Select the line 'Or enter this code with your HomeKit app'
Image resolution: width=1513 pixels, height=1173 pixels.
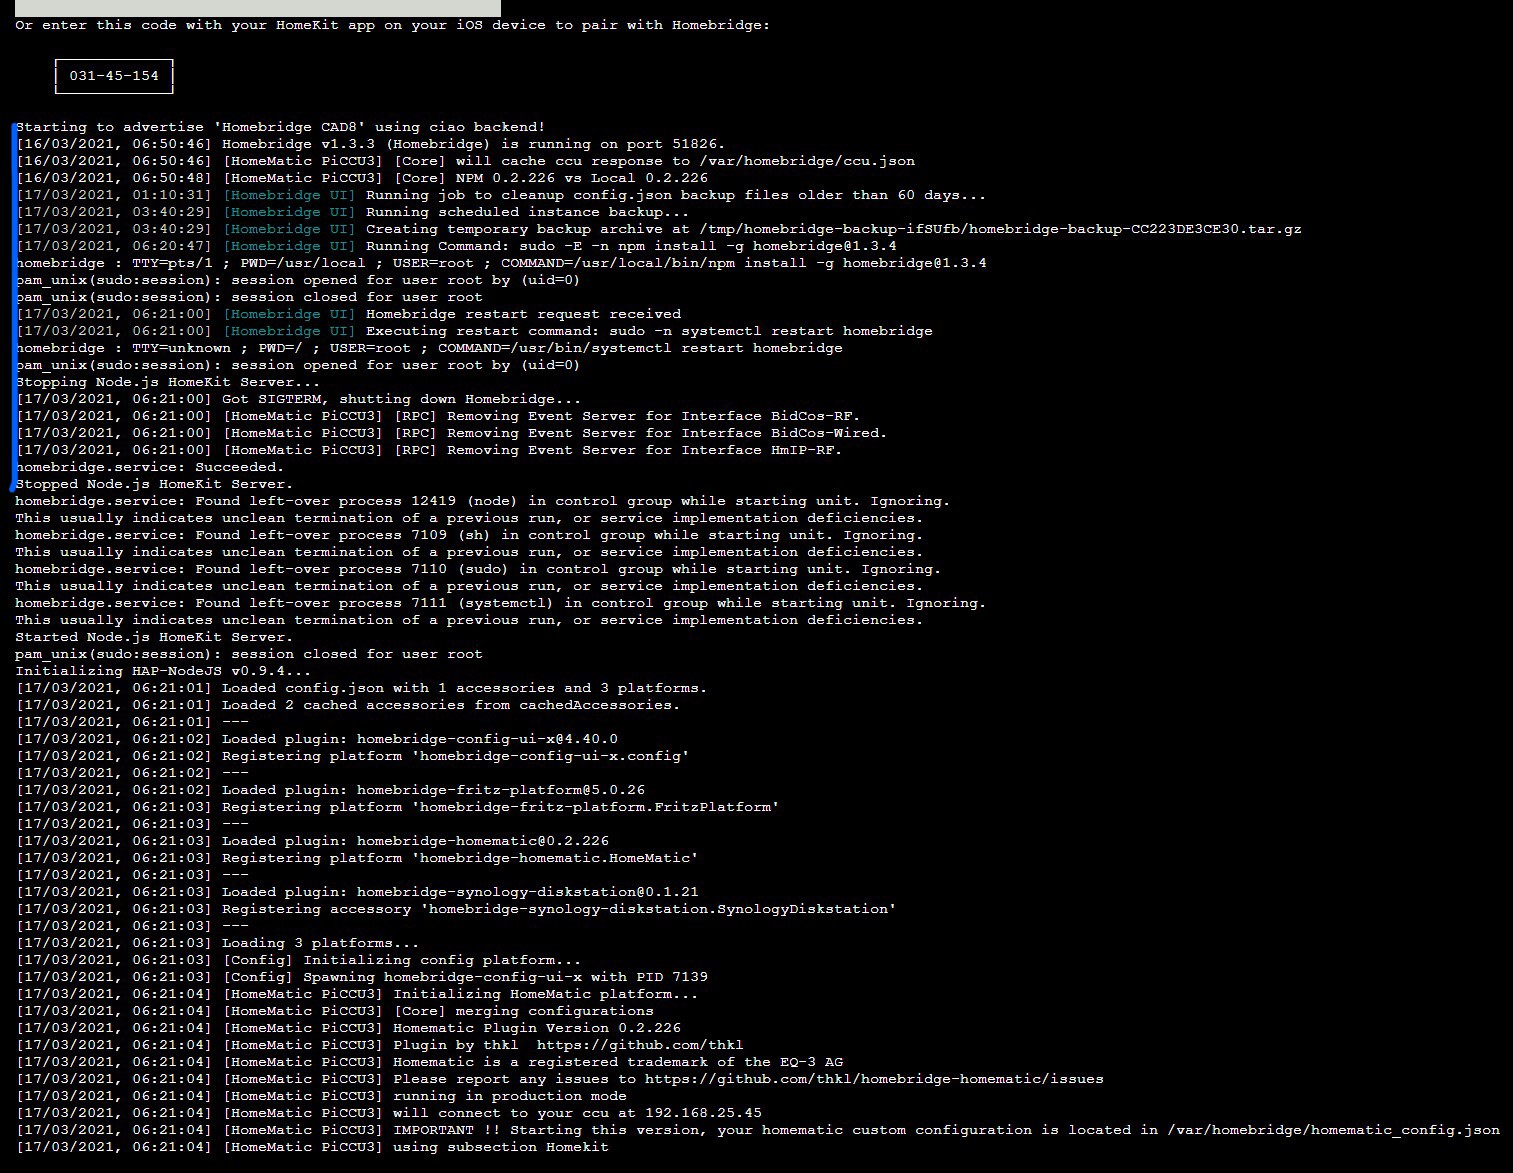(393, 25)
